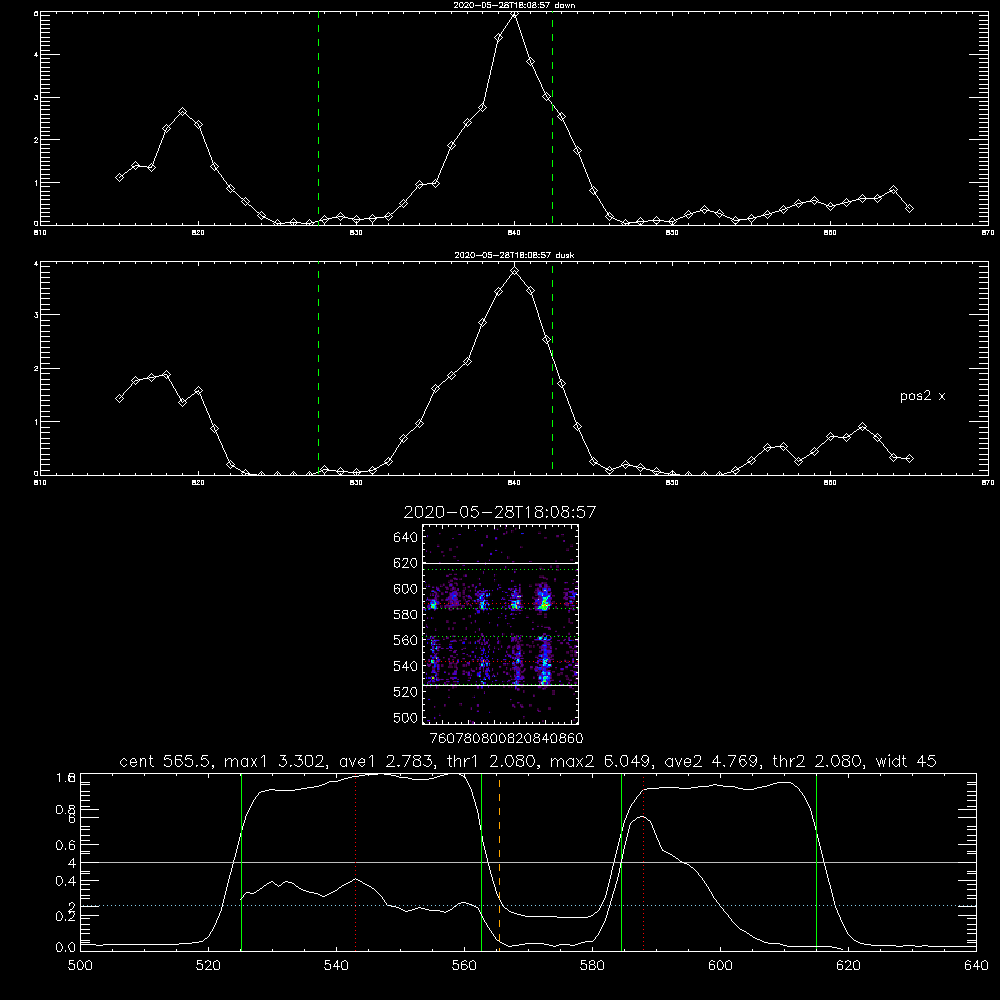Click the orange dashed center line in bottom plot
The height and width of the screenshot is (1000, 1000).
point(499,861)
